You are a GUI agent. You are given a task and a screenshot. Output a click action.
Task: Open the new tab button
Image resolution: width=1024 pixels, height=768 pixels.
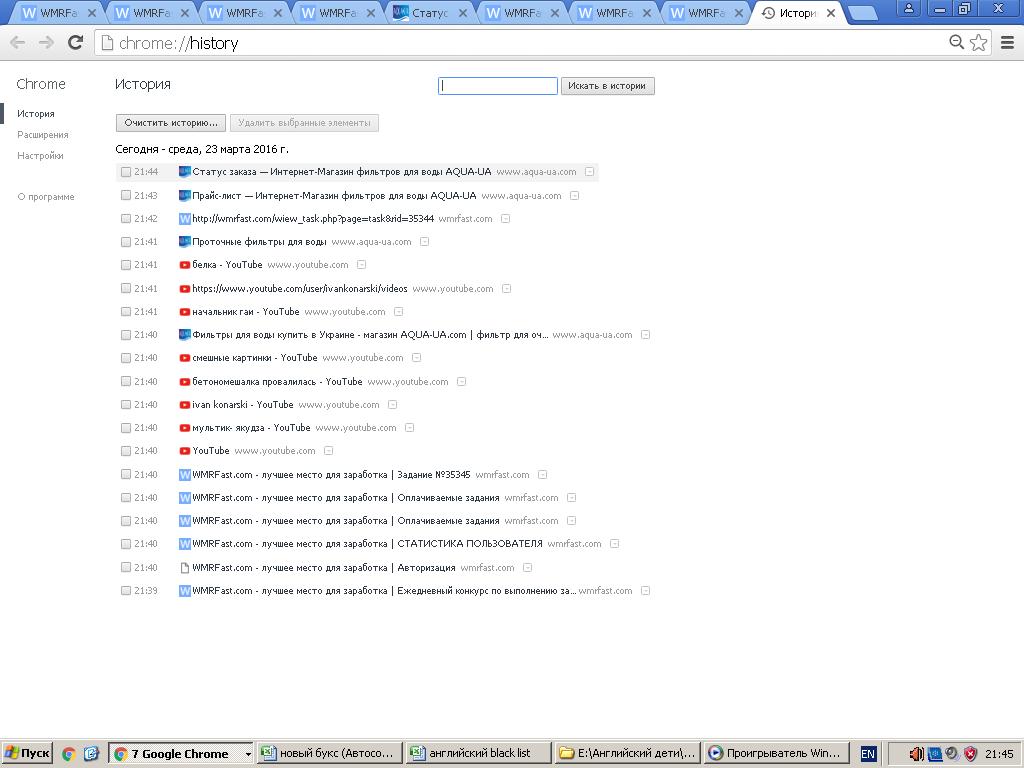click(x=863, y=13)
